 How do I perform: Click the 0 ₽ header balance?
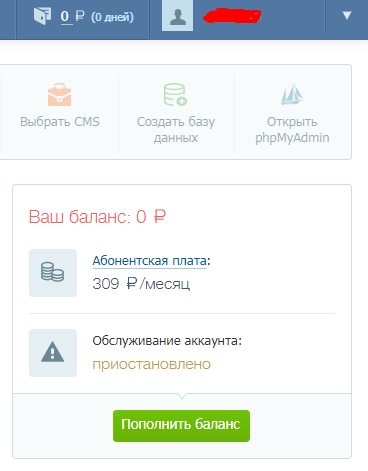pyautogui.click(x=72, y=16)
